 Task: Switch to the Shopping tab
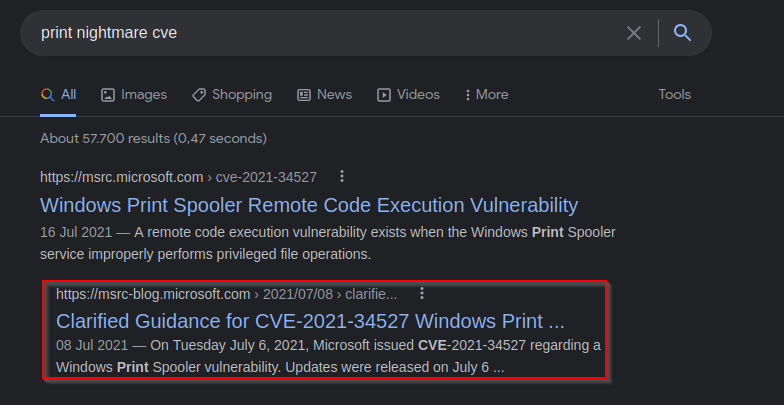click(x=232, y=94)
